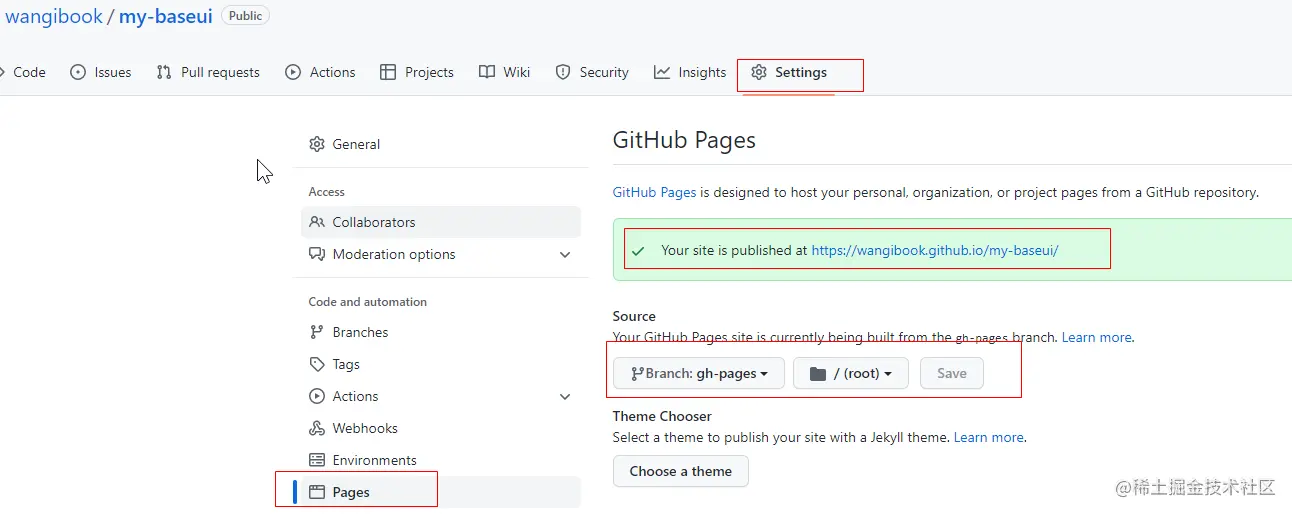Click the Tags label icon
Screen dimensions: 1292x514
[317, 364]
